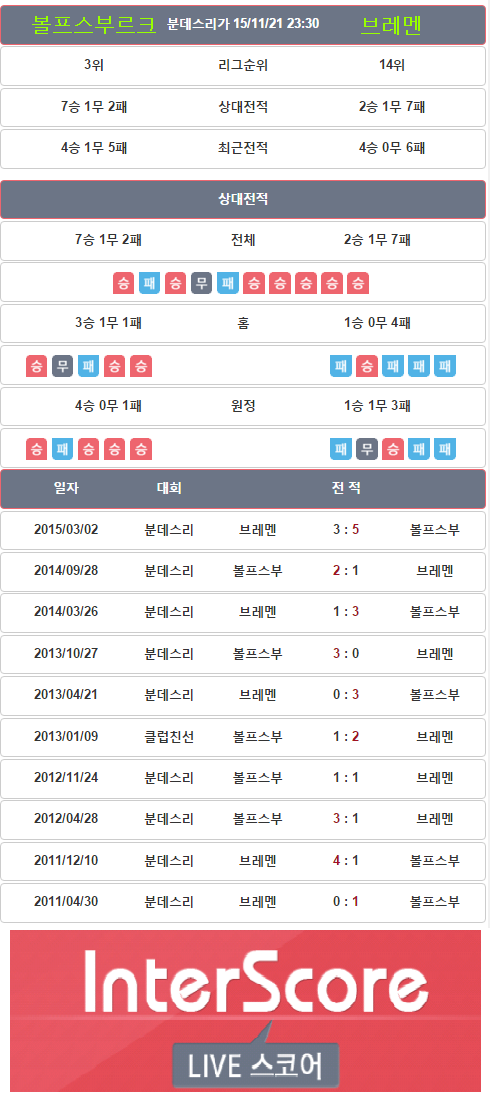
Task: Click the 1 : 2 score
Action: (x=346, y=737)
